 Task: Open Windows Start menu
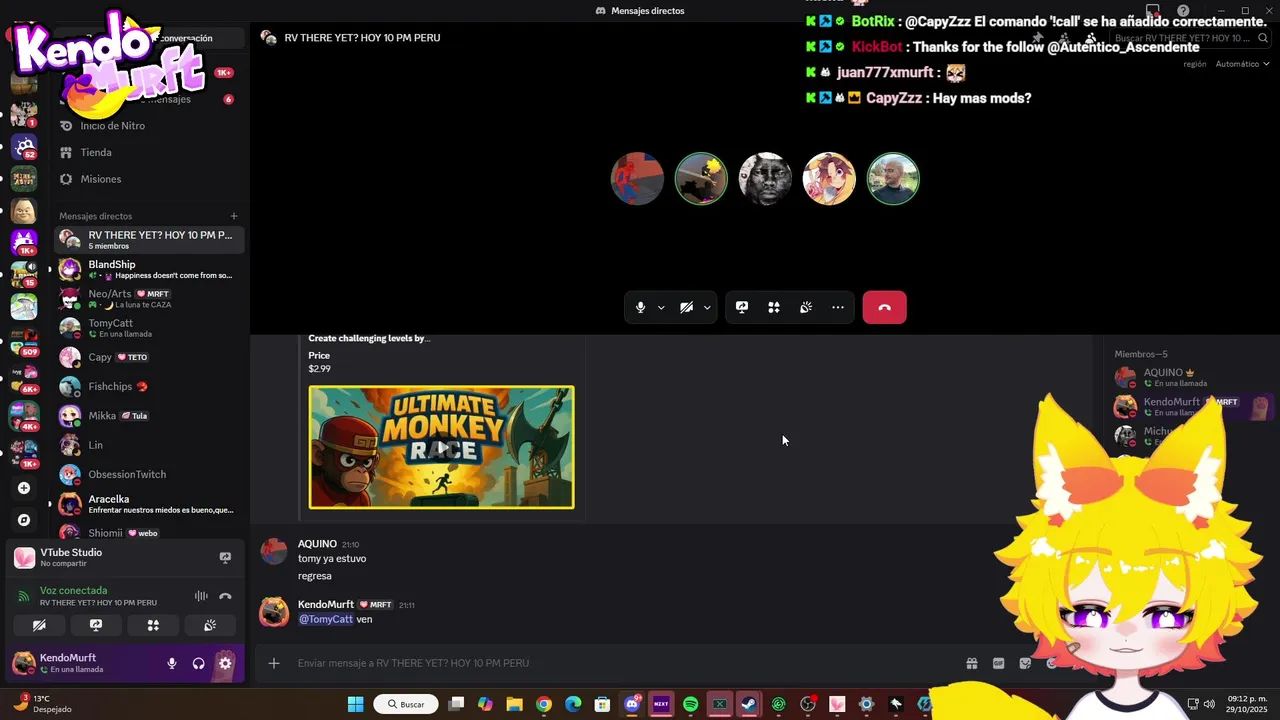(x=355, y=704)
